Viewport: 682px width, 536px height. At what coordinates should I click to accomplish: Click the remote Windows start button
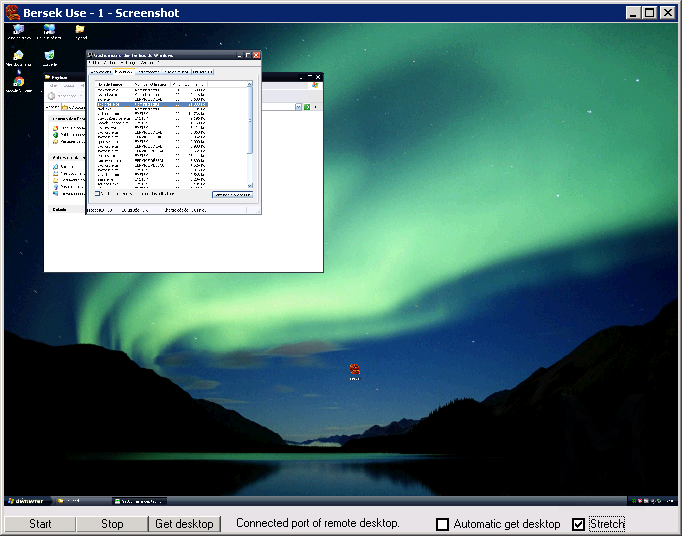click(x=22, y=499)
